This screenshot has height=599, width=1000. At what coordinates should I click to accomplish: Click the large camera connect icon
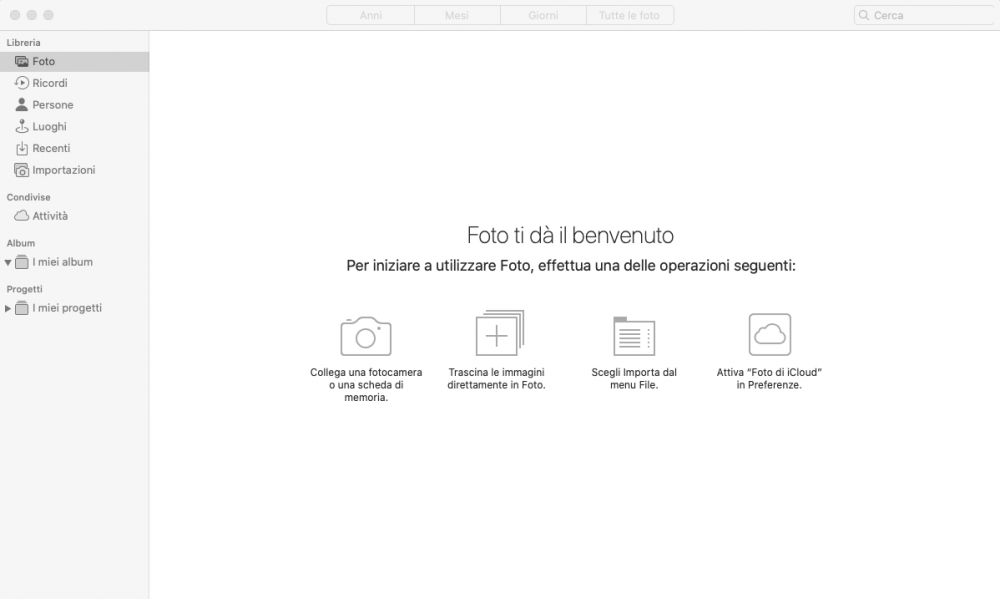[x=365, y=336]
